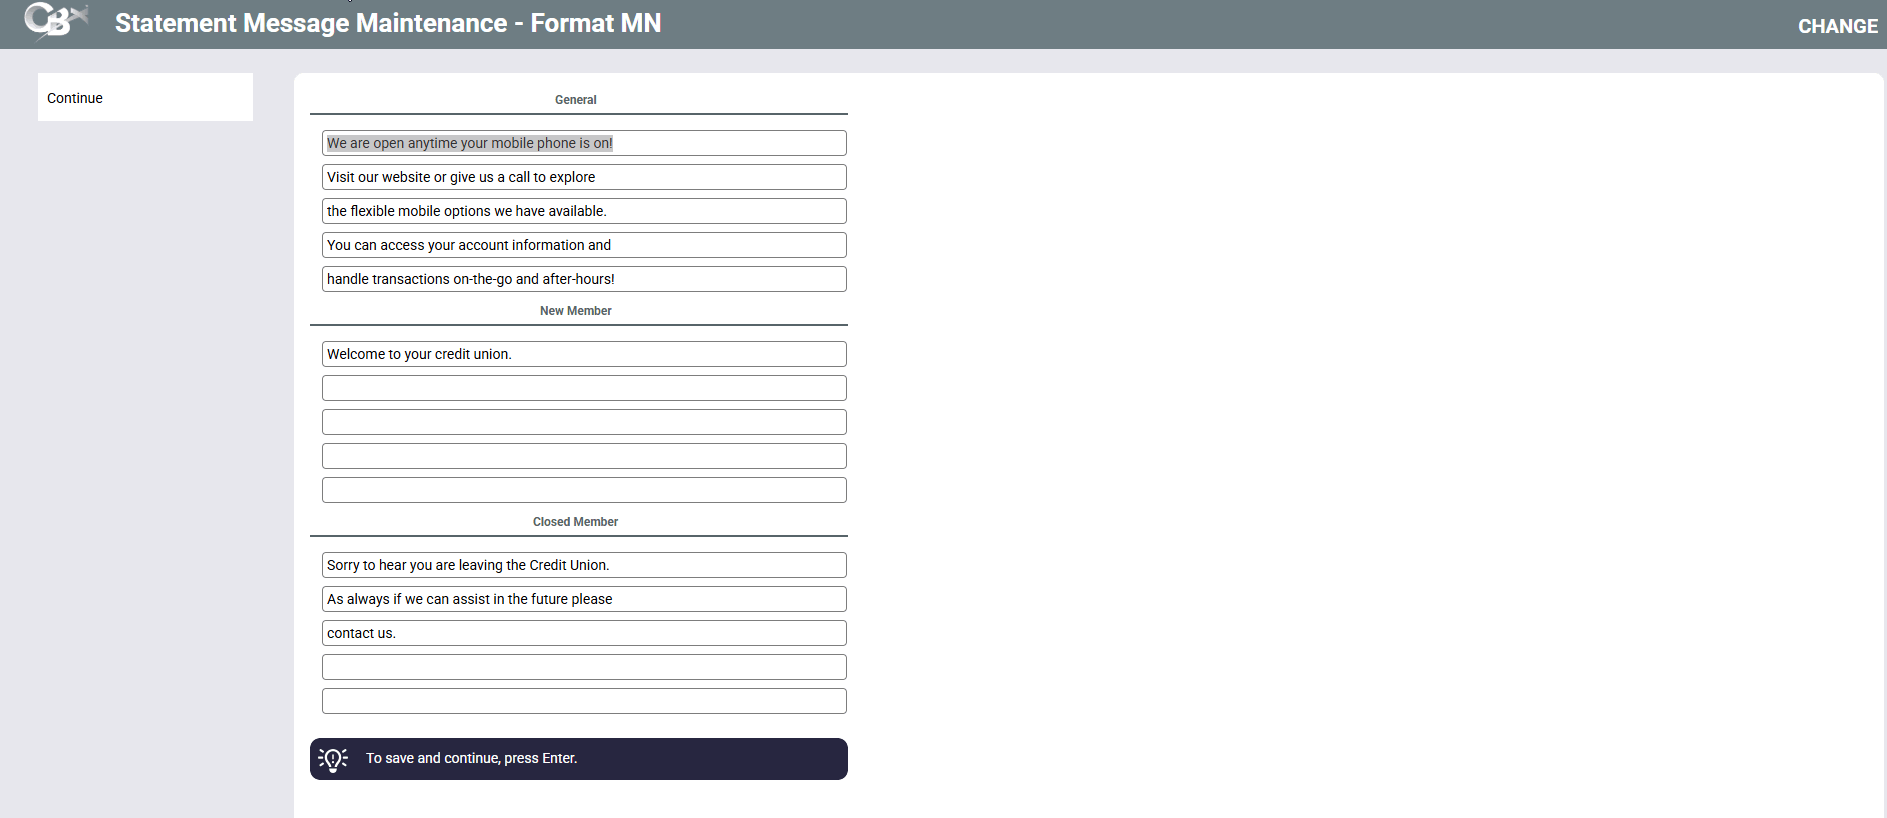Click the lightbulb tip icon
1887x818 pixels.
point(333,759)
